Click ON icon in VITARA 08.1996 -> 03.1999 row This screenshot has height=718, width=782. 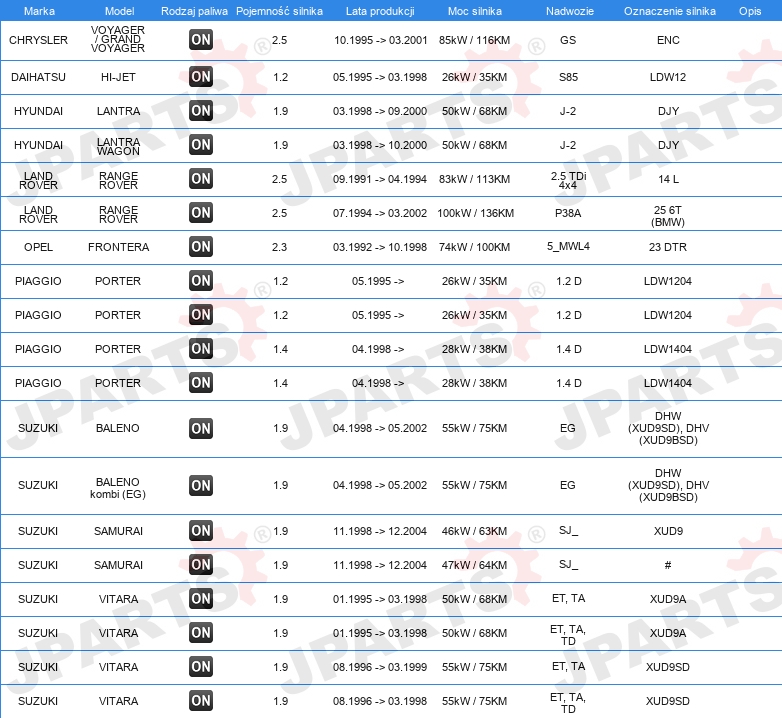(201, 667)
